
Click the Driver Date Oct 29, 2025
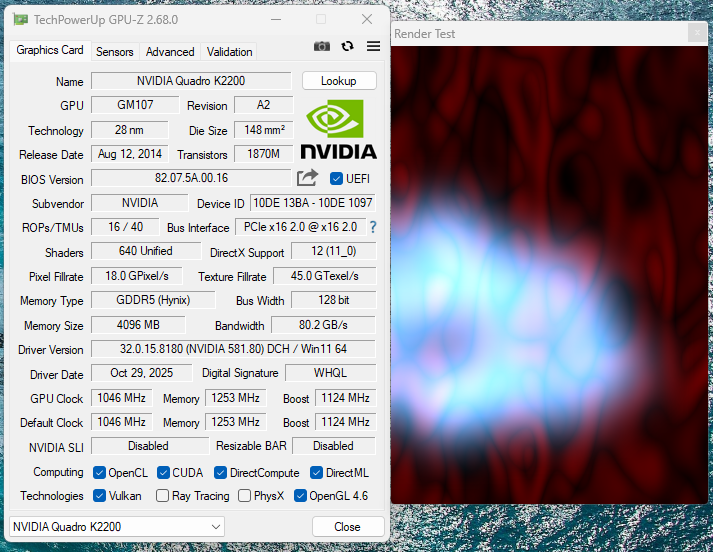[x=141, y=373]
